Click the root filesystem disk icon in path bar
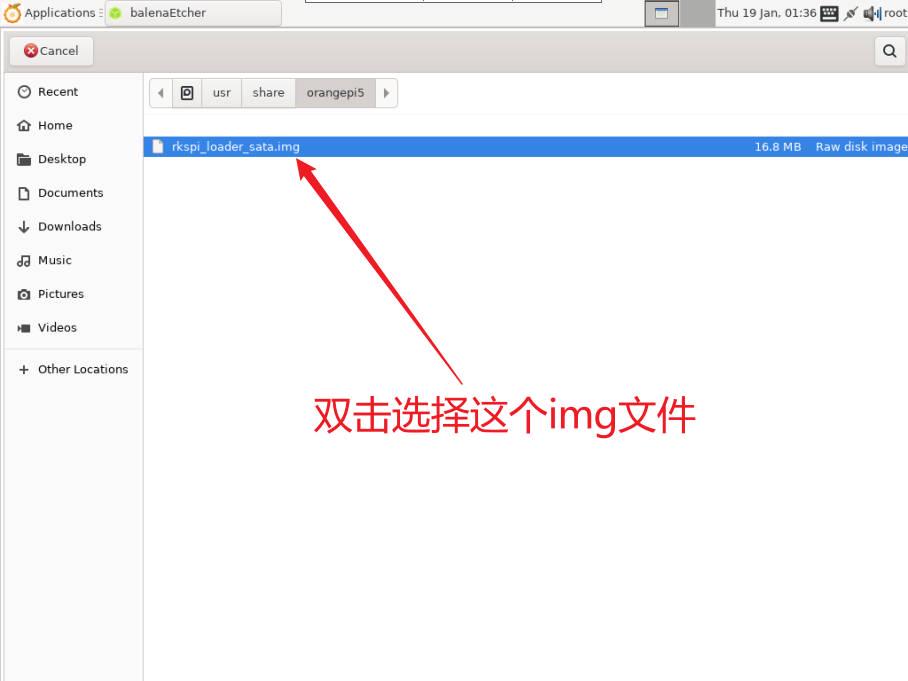The image size is (908, 681). [x=187, y=93]
